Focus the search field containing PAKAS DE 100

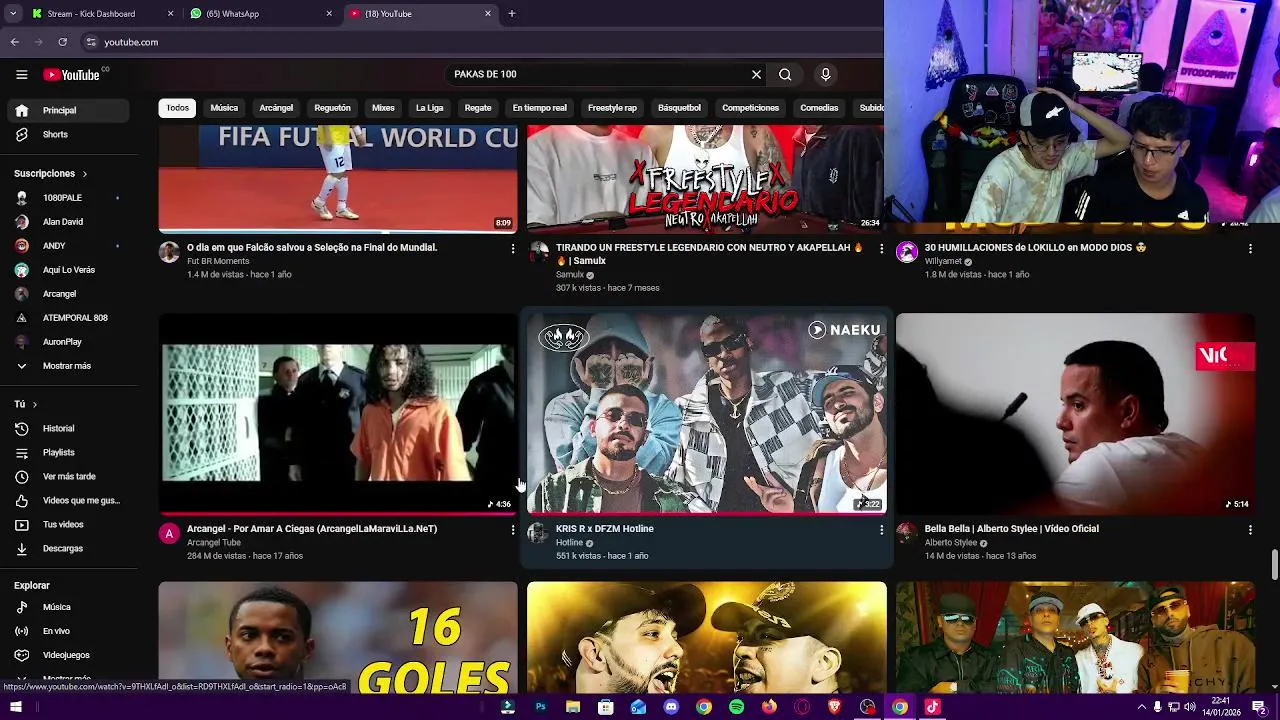598,74
